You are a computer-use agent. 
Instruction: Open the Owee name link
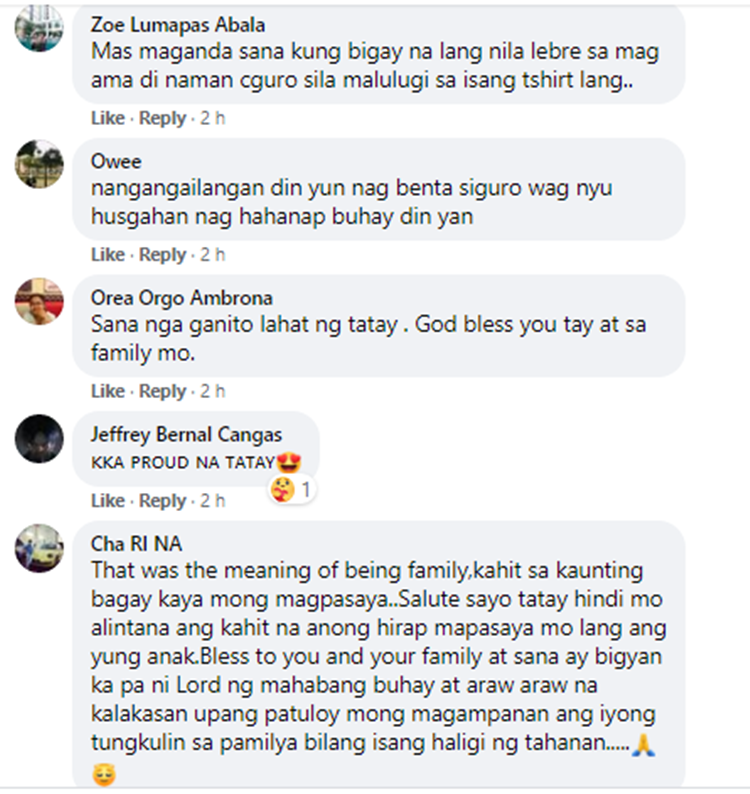coord(116,162)
